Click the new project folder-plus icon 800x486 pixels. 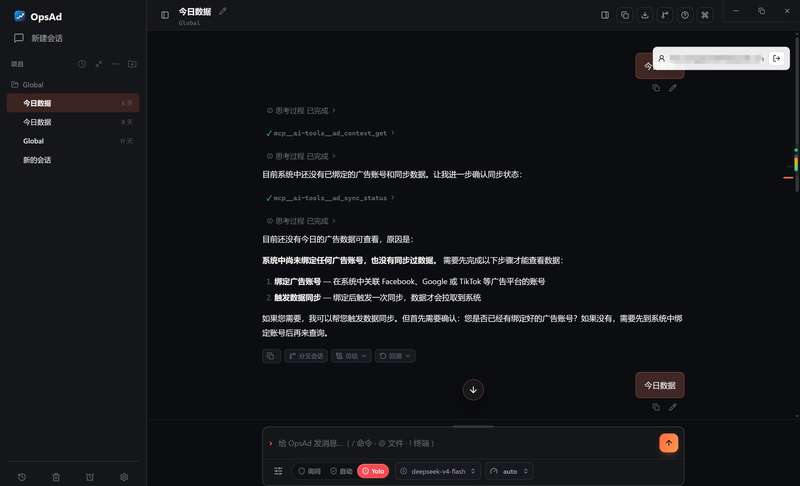tap(132, 64)
